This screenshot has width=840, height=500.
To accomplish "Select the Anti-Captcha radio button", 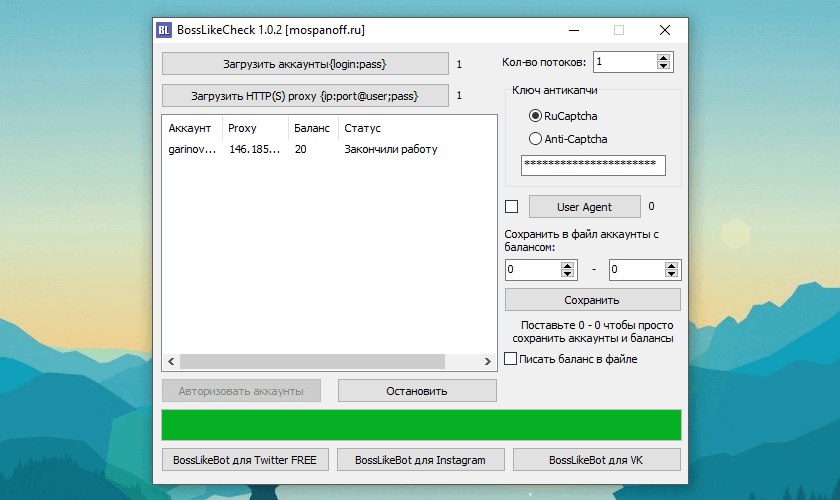I will (x=535, y=139).
